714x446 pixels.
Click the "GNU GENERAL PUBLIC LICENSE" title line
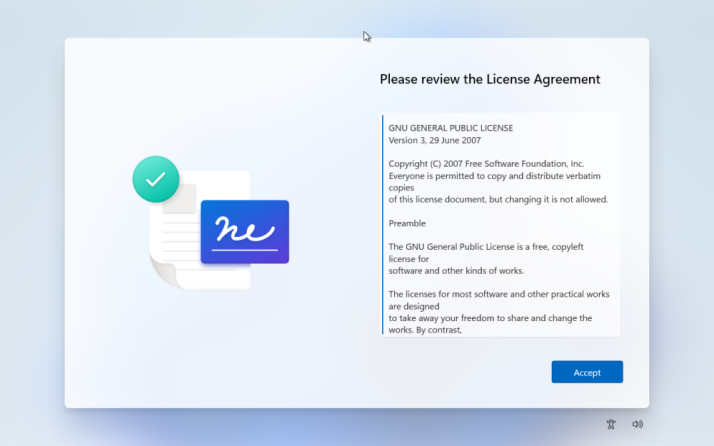tap(450, 128)
